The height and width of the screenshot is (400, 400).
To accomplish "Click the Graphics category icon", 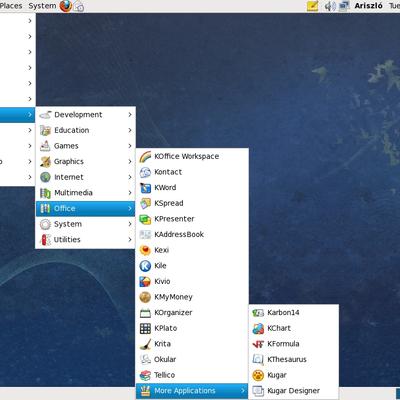I will [x=45, y=162].
